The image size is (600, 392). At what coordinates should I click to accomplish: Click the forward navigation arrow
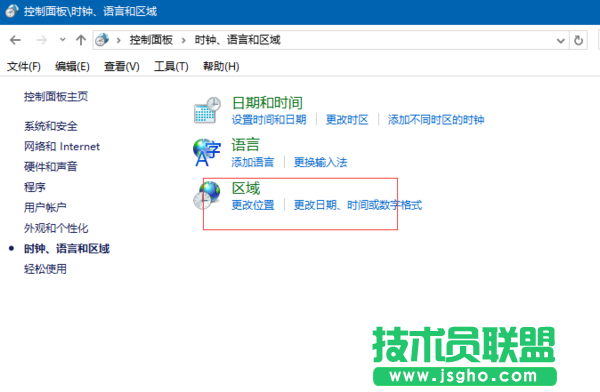41,40
